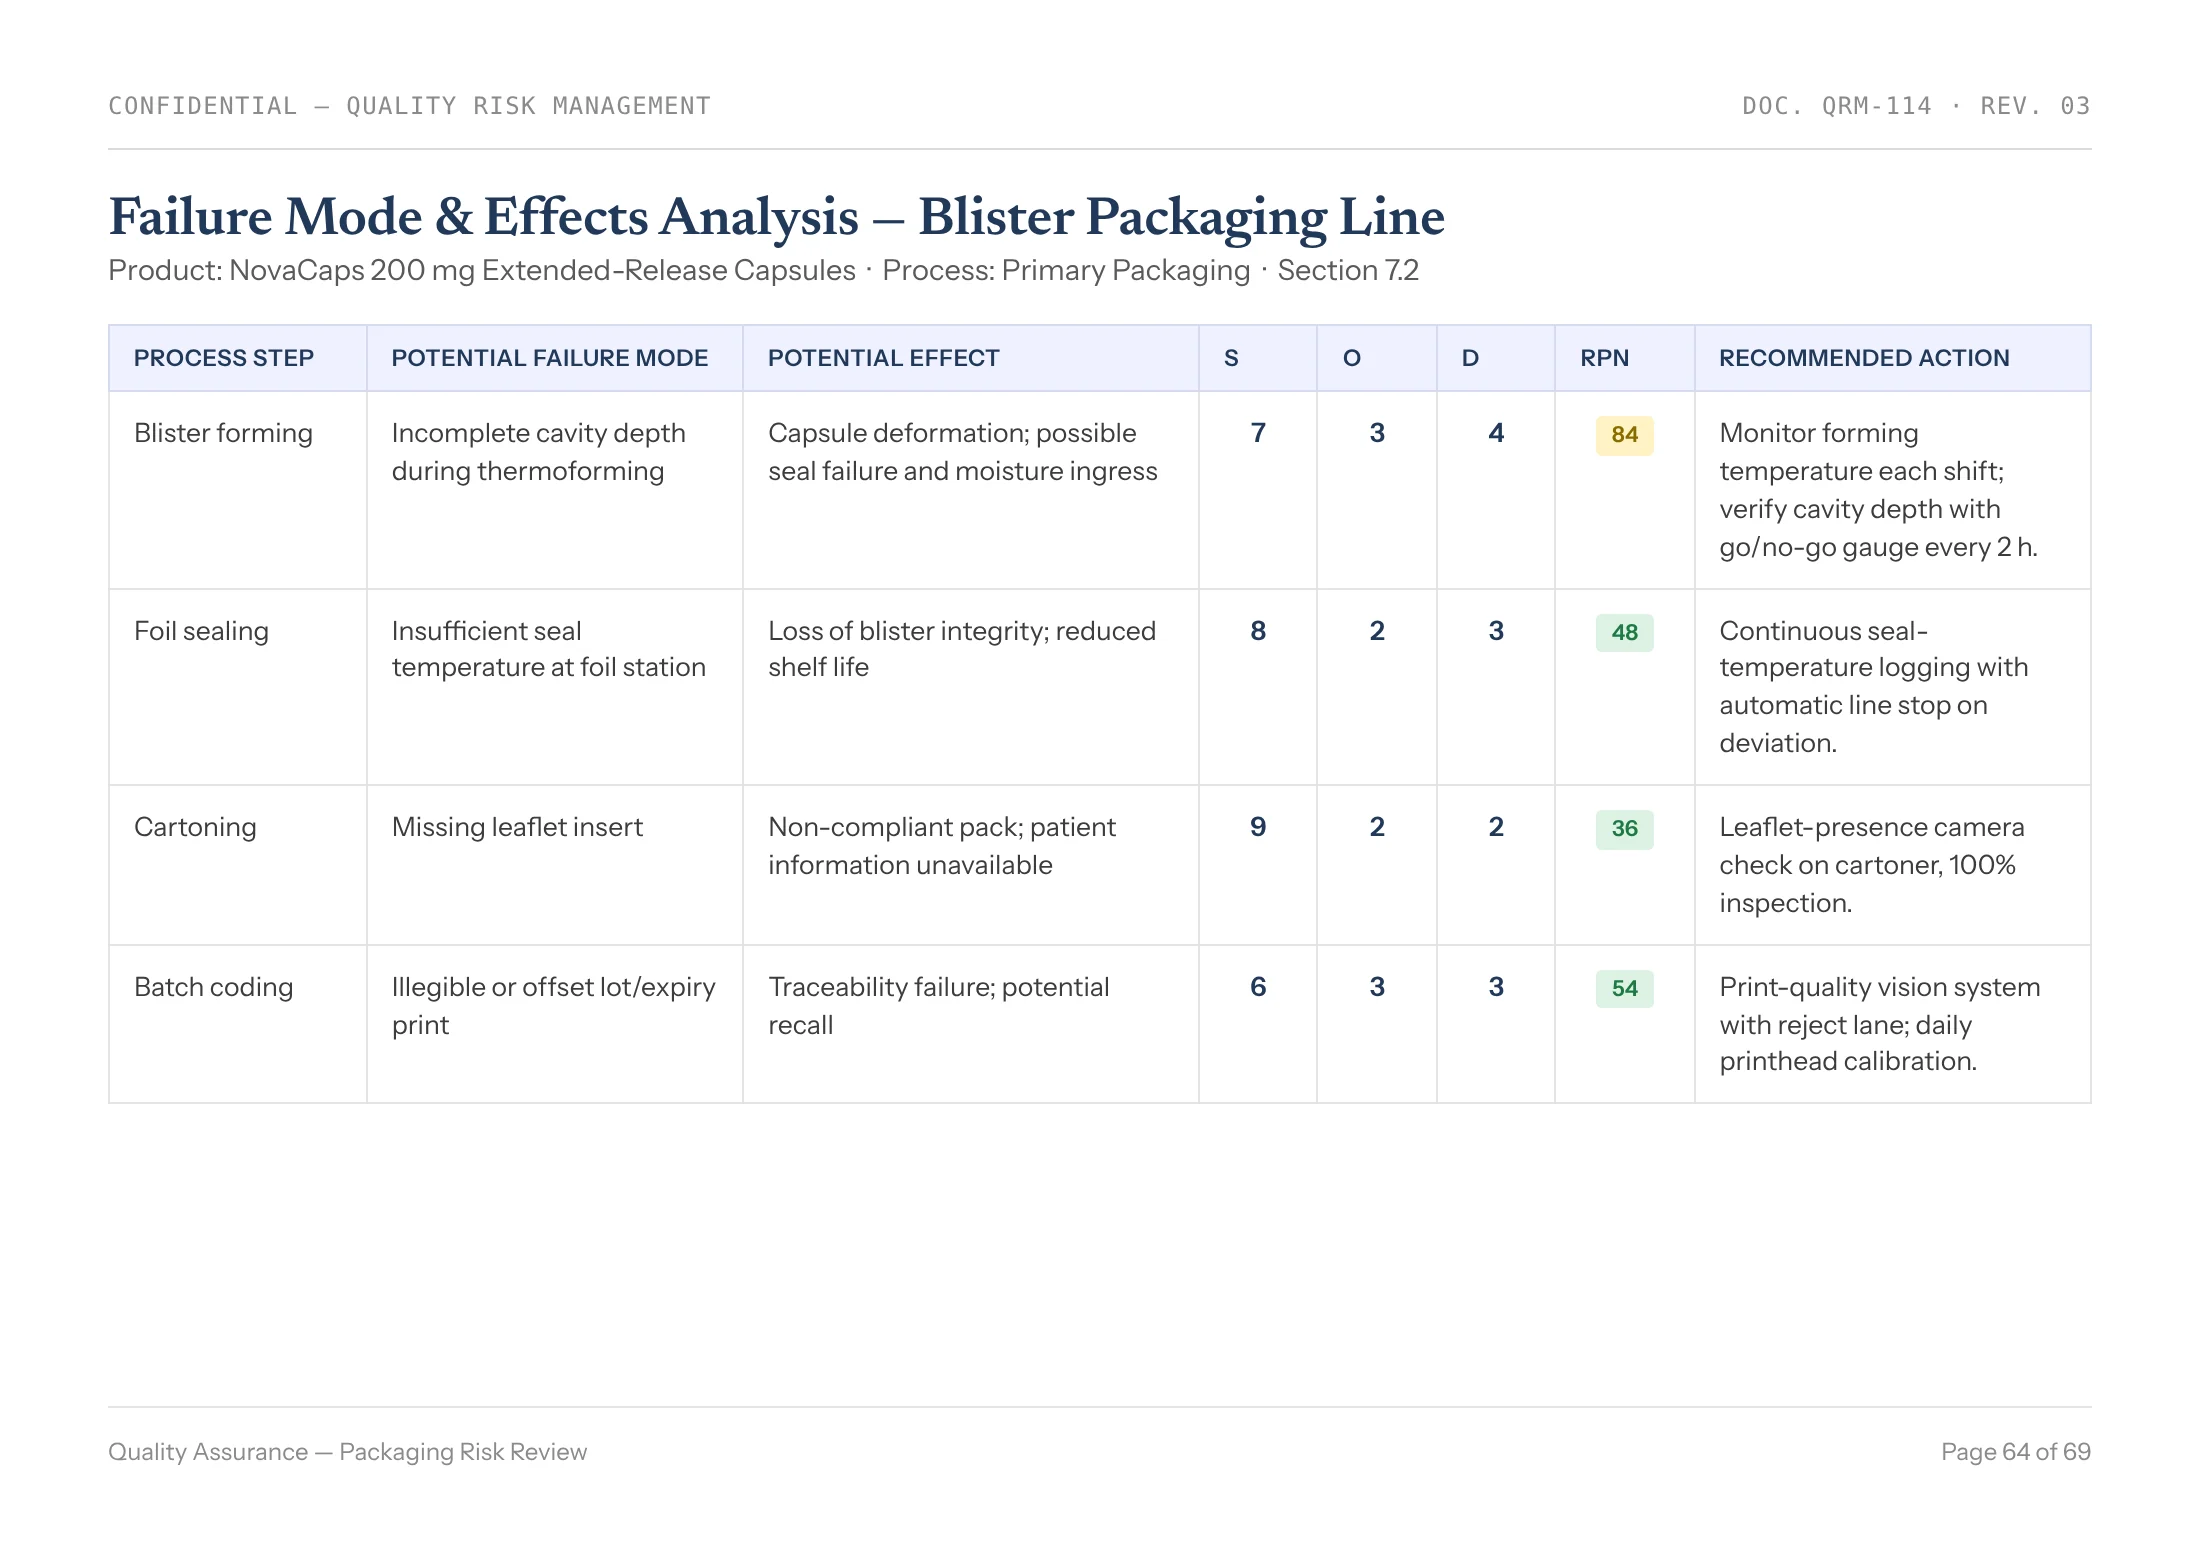Click severity value 9 in Cartoning row

pyautogui.click(x=1258, y=827)
